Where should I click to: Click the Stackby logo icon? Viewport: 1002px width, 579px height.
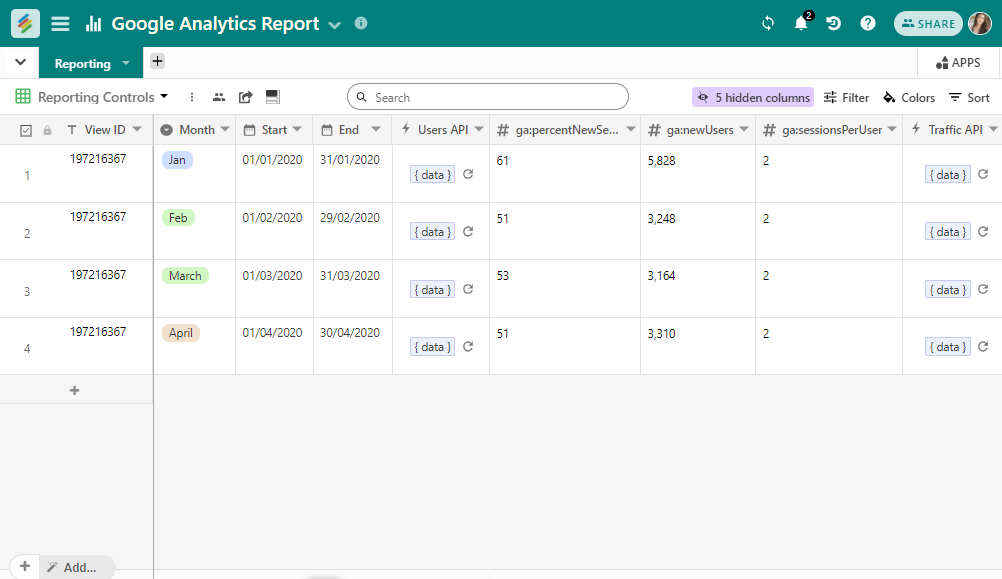[25, 24]
